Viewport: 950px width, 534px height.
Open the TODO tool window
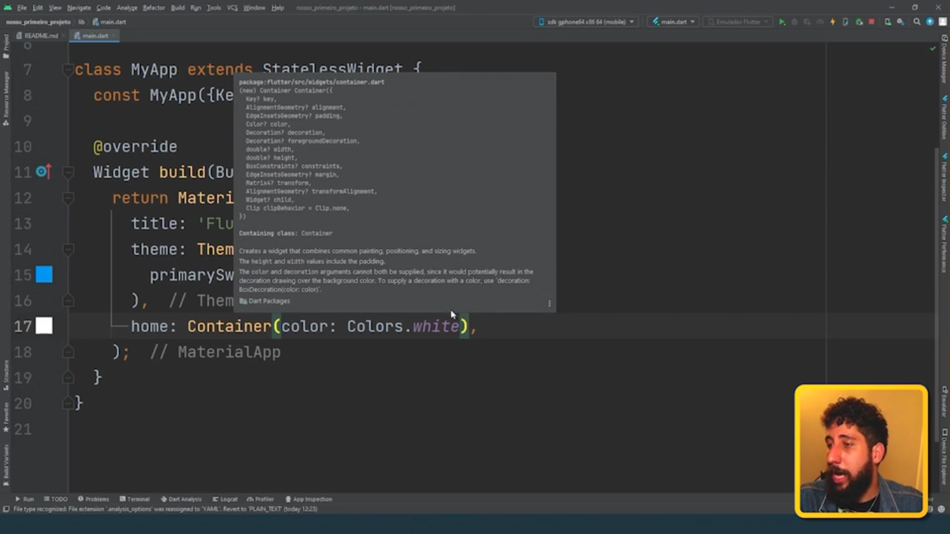click(x=56, y=499)
